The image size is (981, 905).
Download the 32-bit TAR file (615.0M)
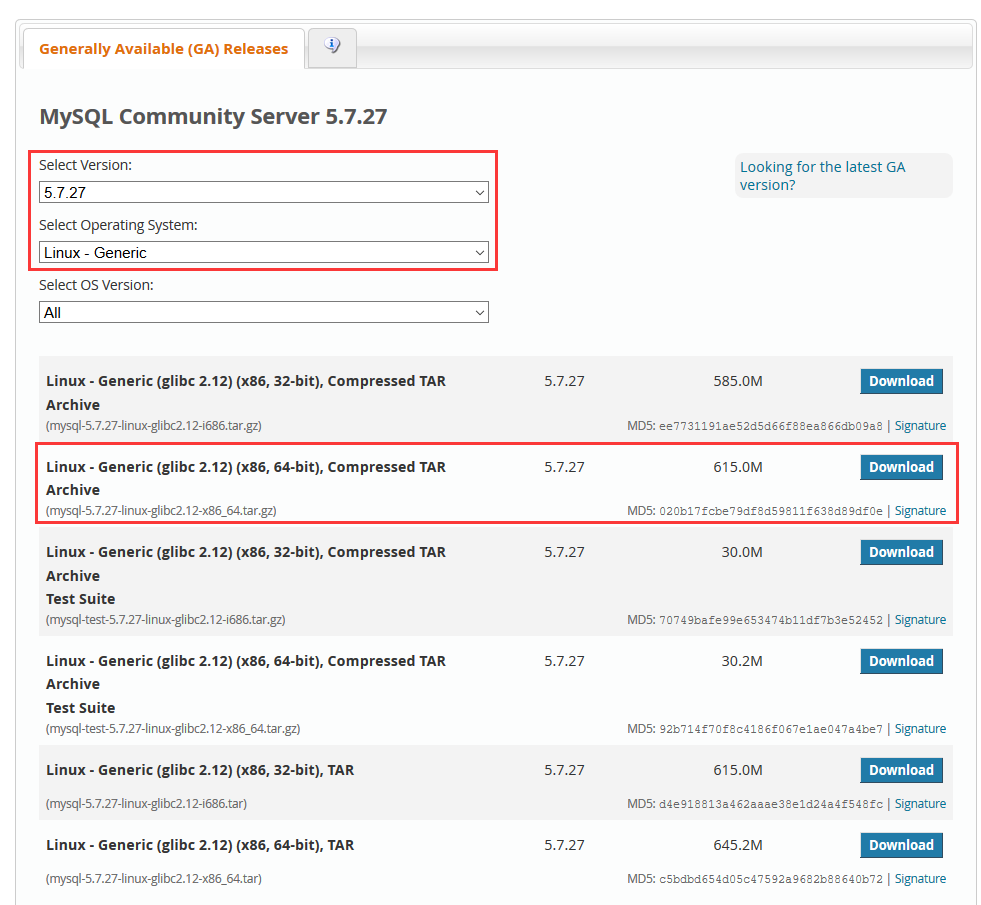[x=900, y=770]
